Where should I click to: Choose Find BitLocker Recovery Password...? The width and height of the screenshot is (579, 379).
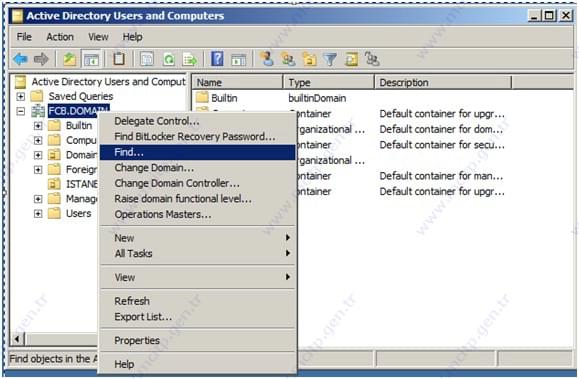pos(198,136)
